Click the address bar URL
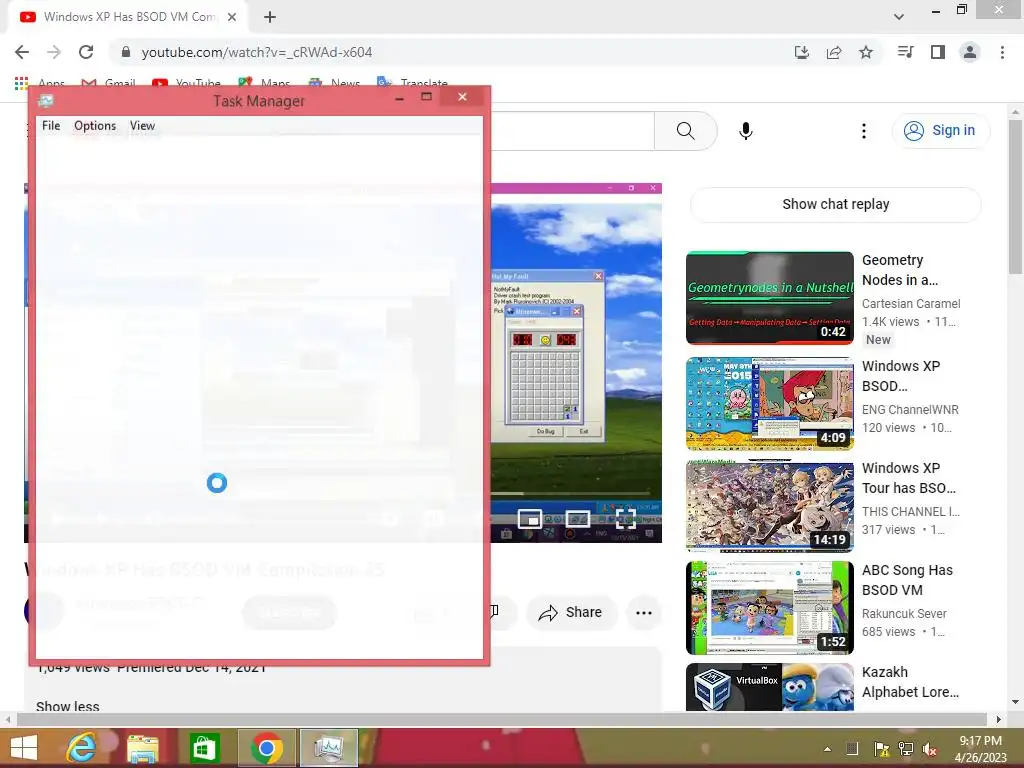Image resolution: width=1024 pixels, height=768 pixels. (x=257, y=52)
